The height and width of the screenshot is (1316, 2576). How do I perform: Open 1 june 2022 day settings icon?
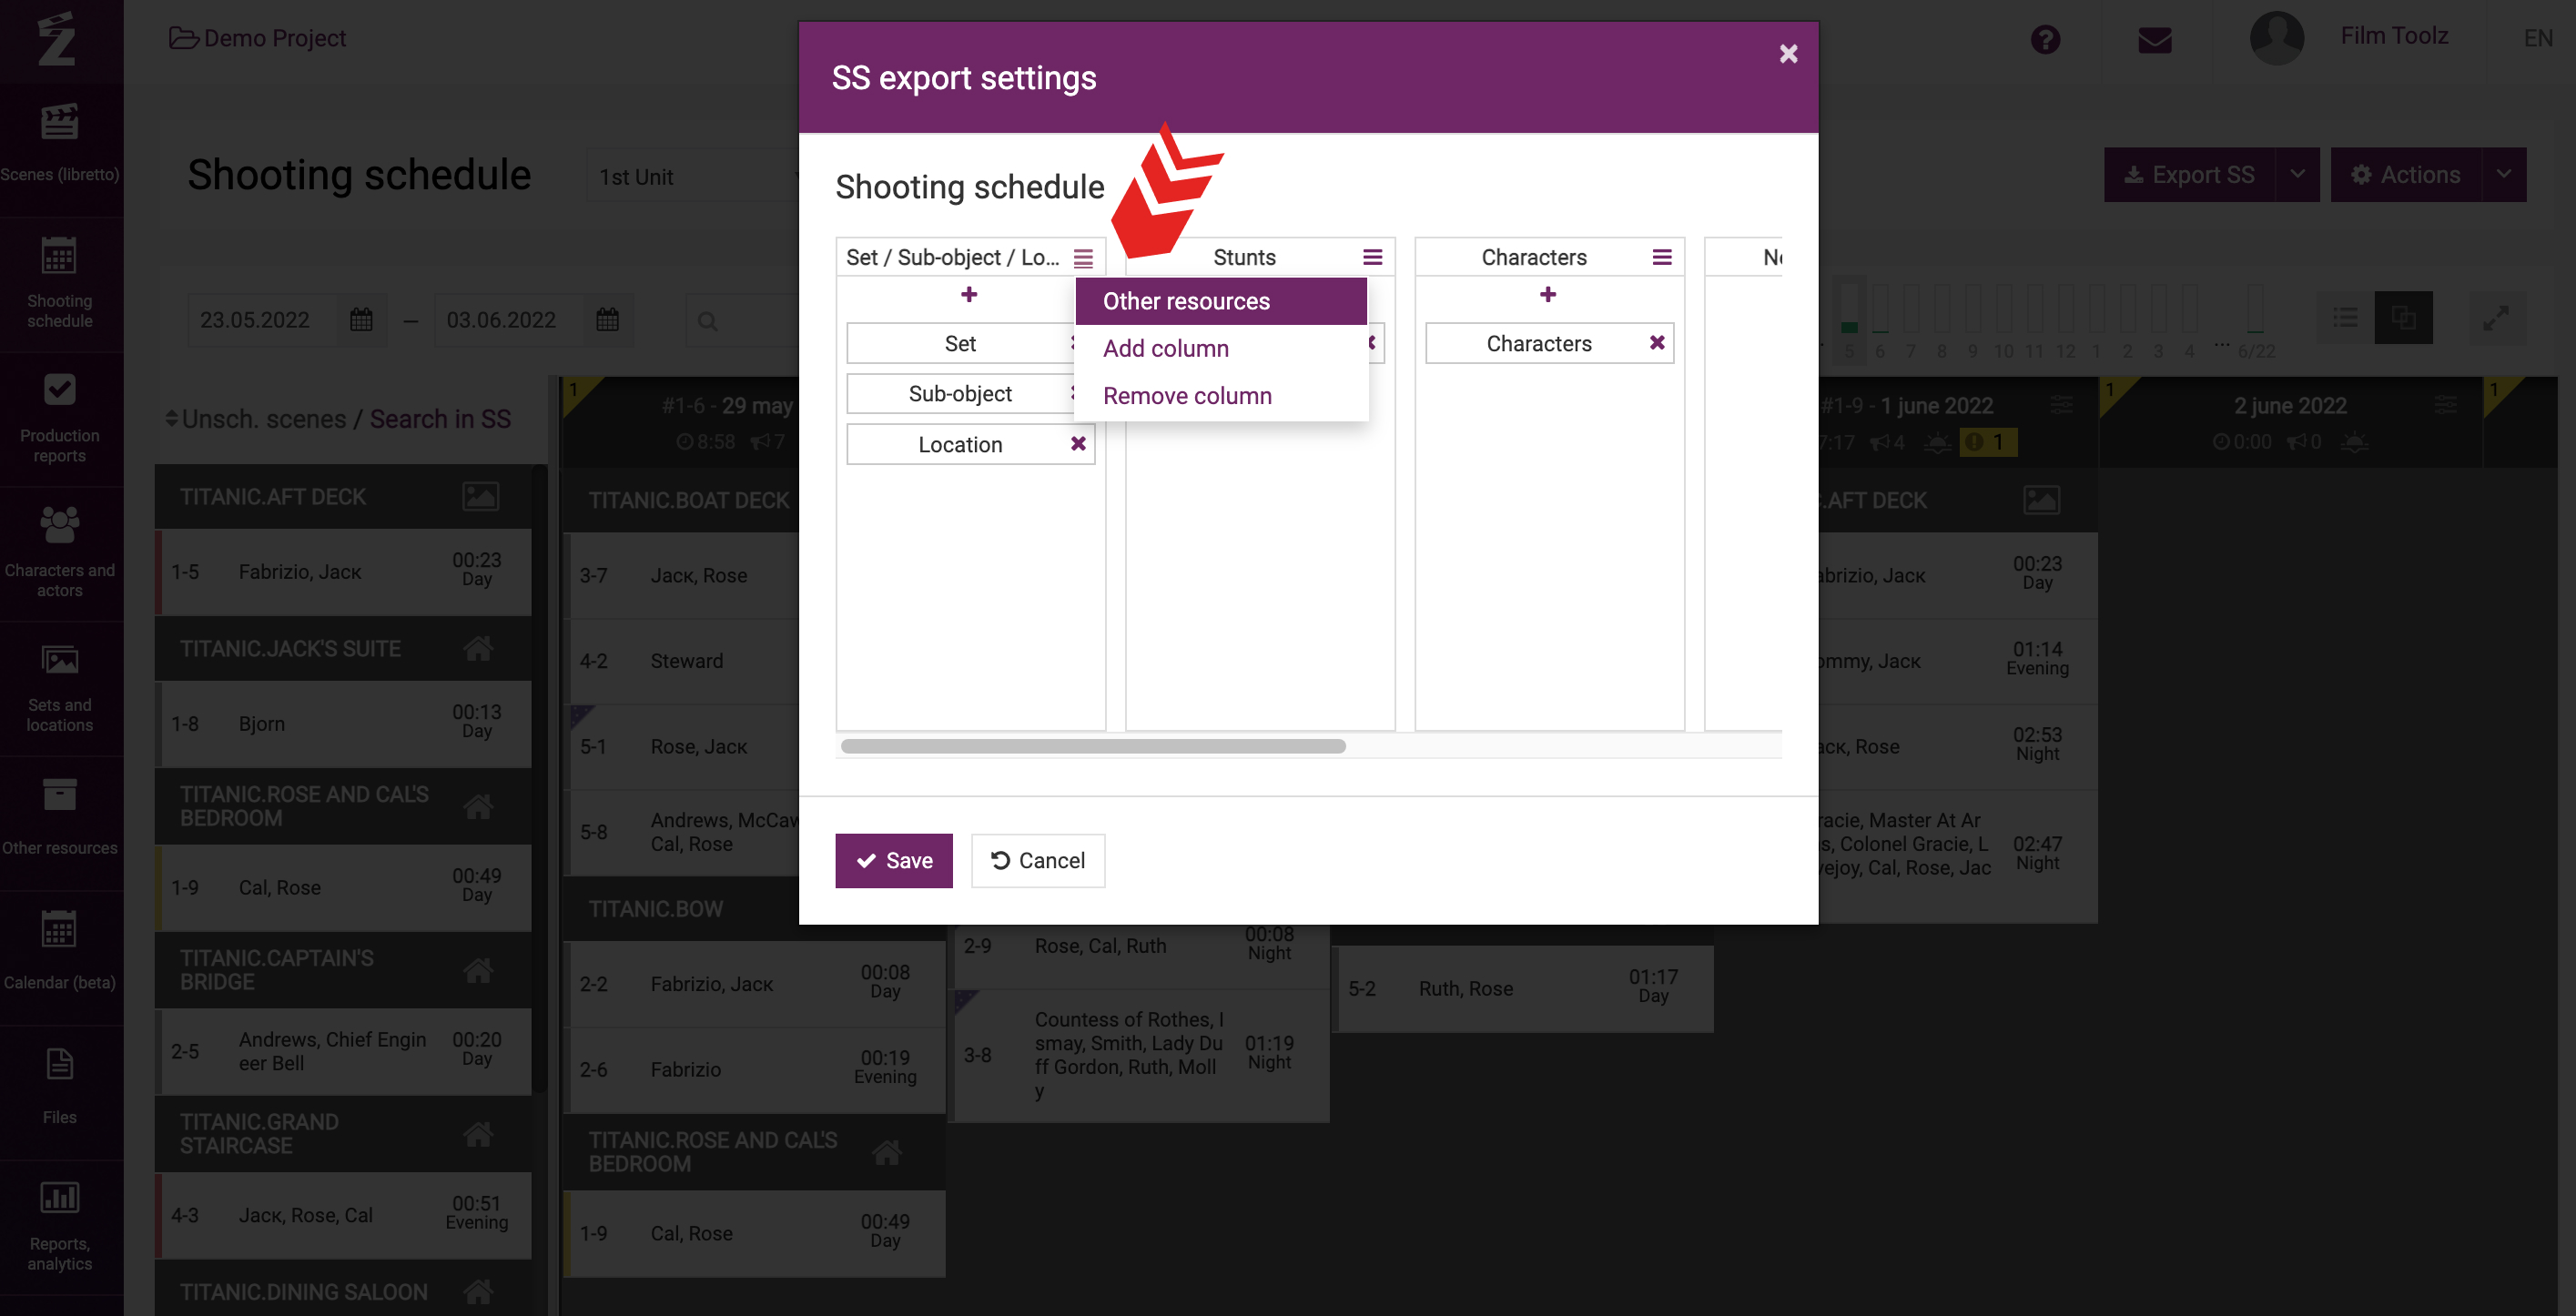coord(2061,404)
